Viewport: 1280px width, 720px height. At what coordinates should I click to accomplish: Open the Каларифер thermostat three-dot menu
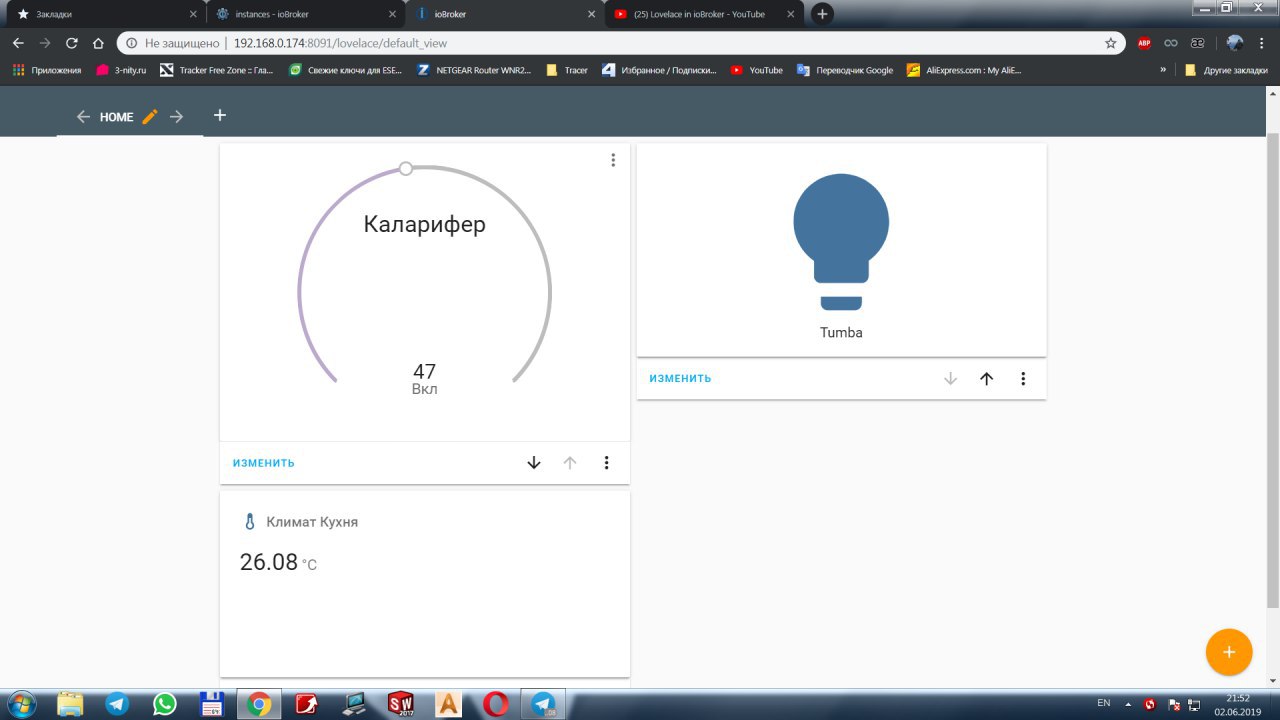613,160
